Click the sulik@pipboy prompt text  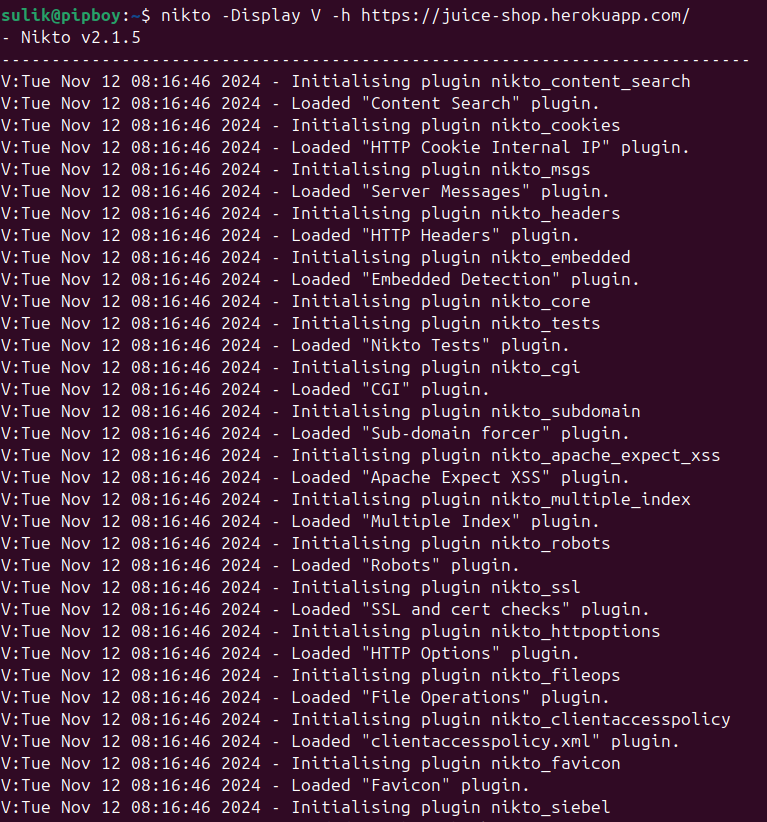point(61,16)
